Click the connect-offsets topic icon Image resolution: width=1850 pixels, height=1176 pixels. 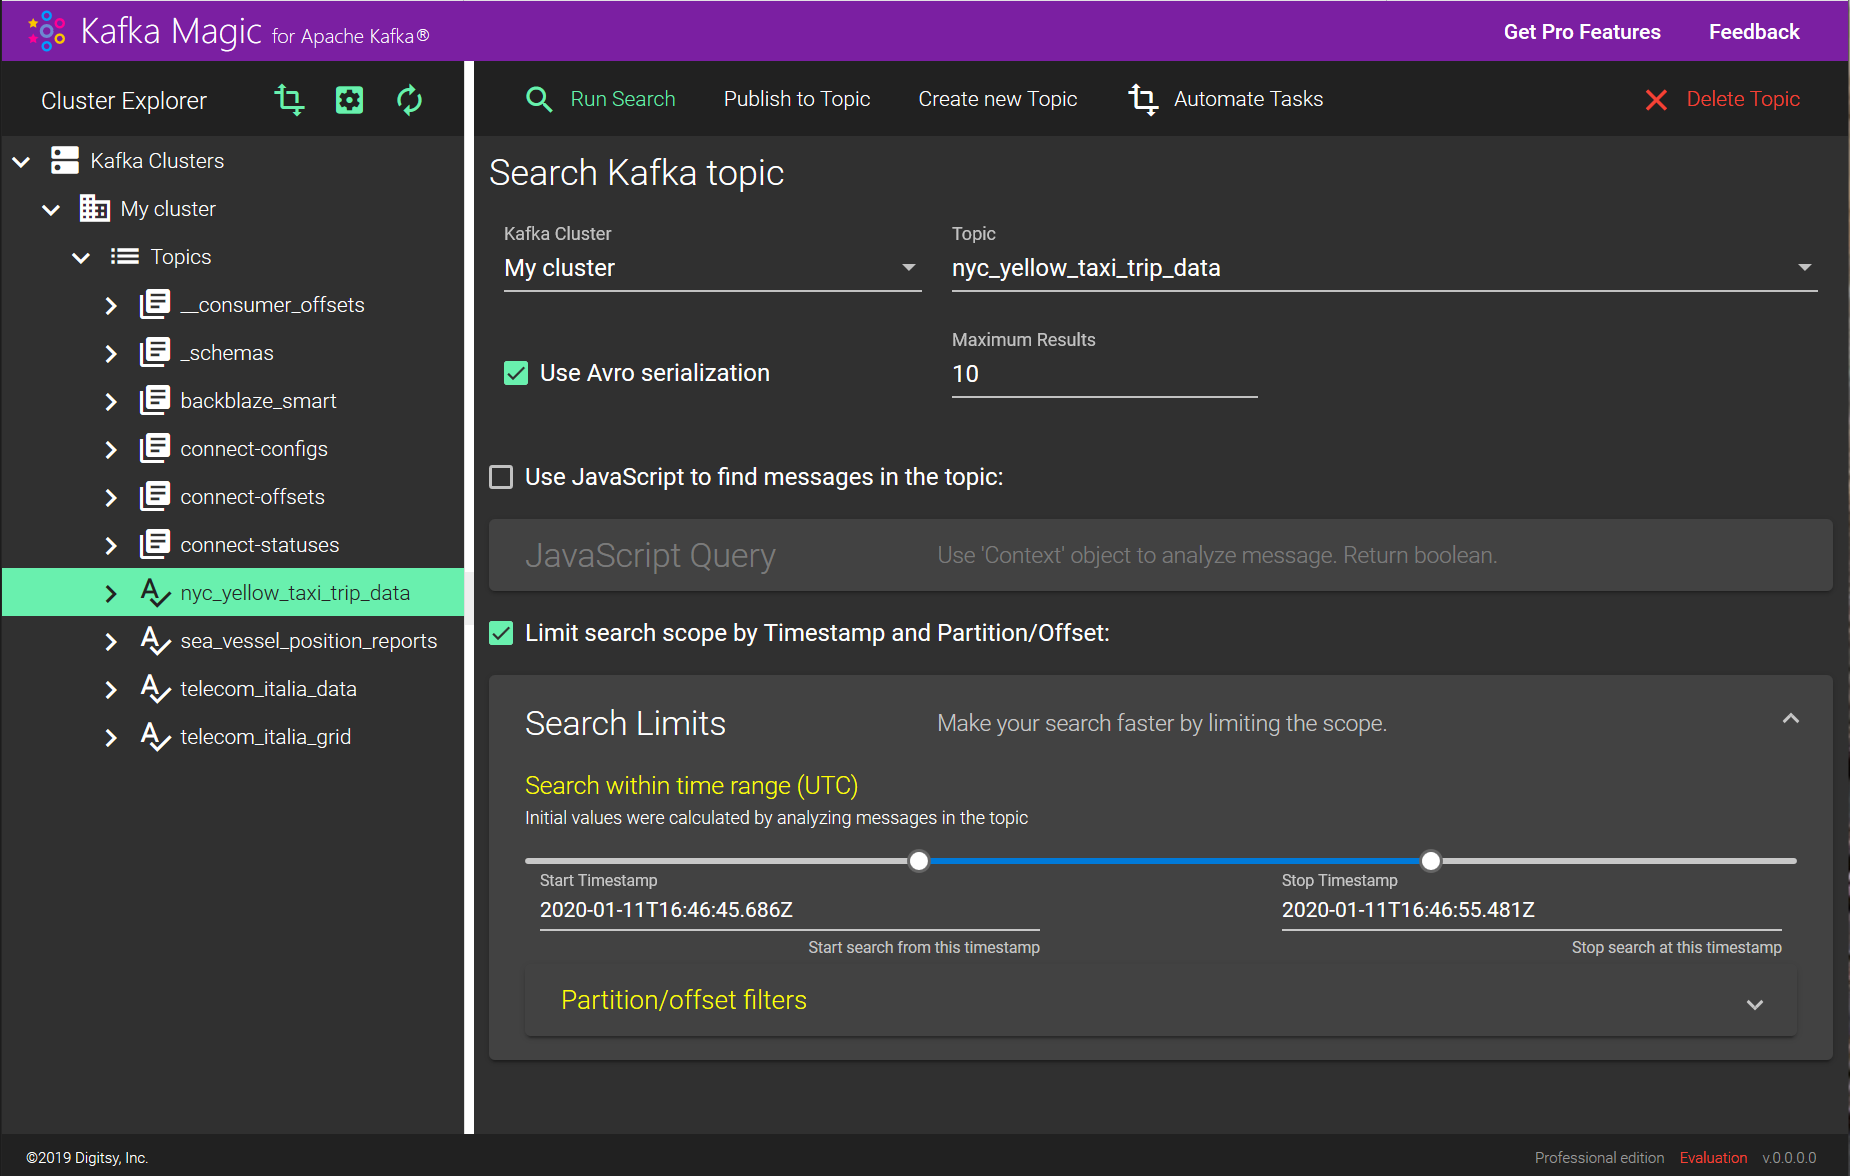[155, 496]
